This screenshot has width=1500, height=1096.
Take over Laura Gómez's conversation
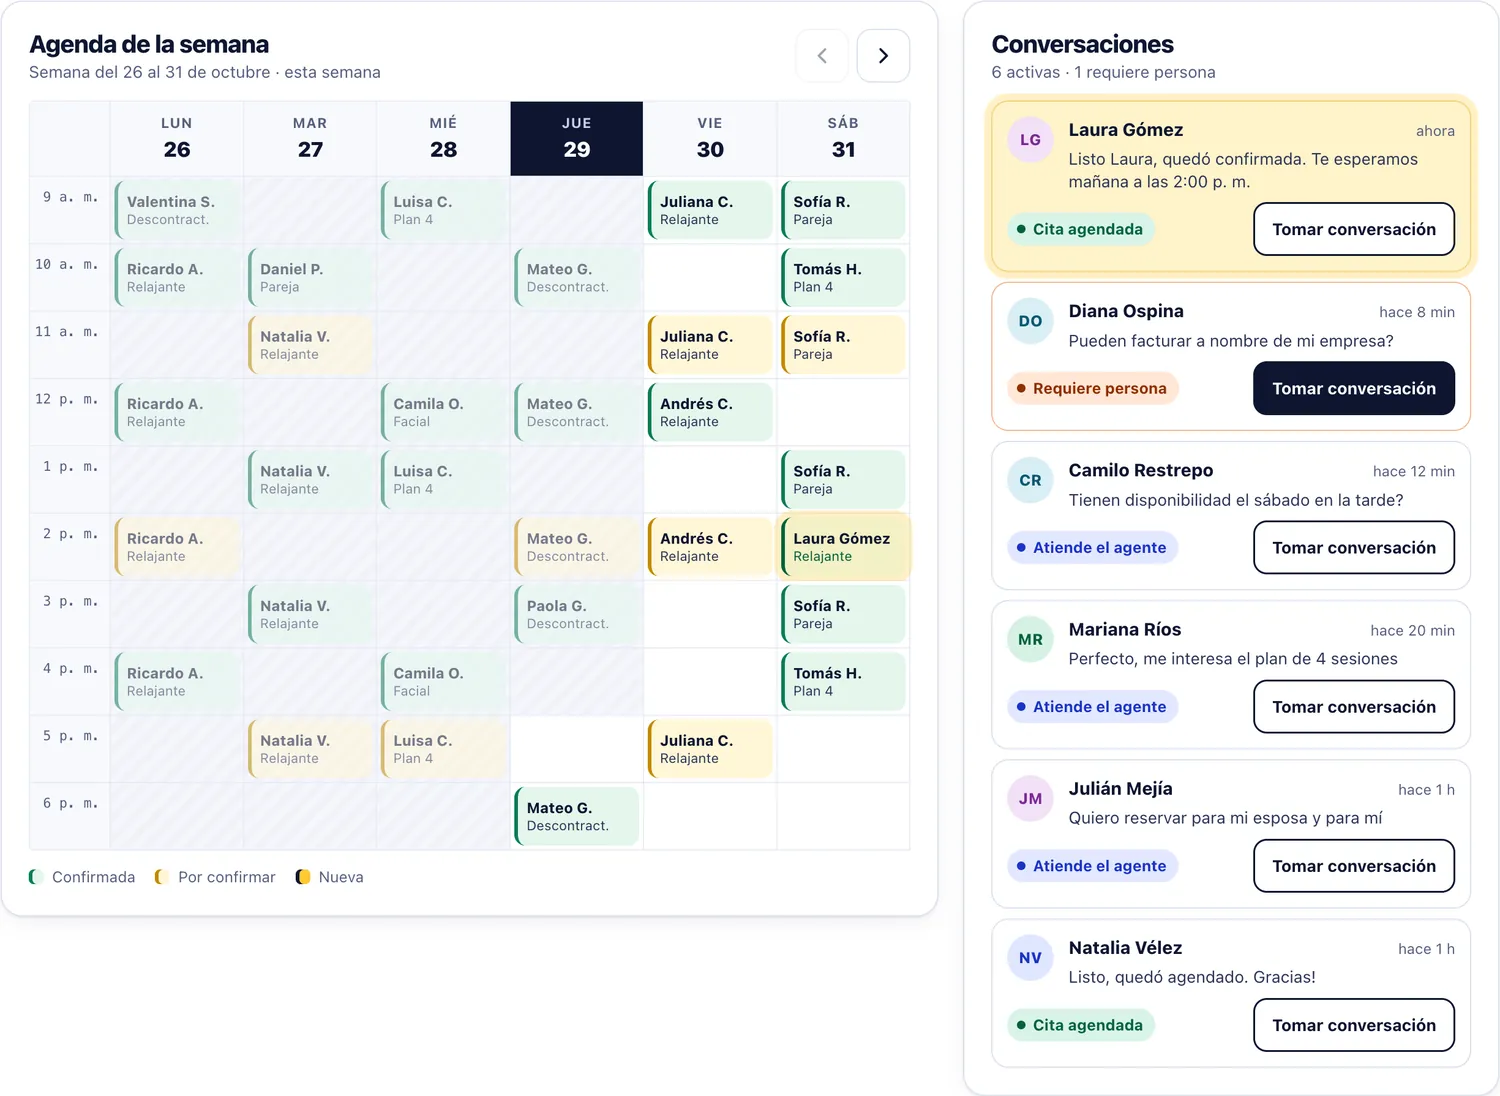point(1354,229)
